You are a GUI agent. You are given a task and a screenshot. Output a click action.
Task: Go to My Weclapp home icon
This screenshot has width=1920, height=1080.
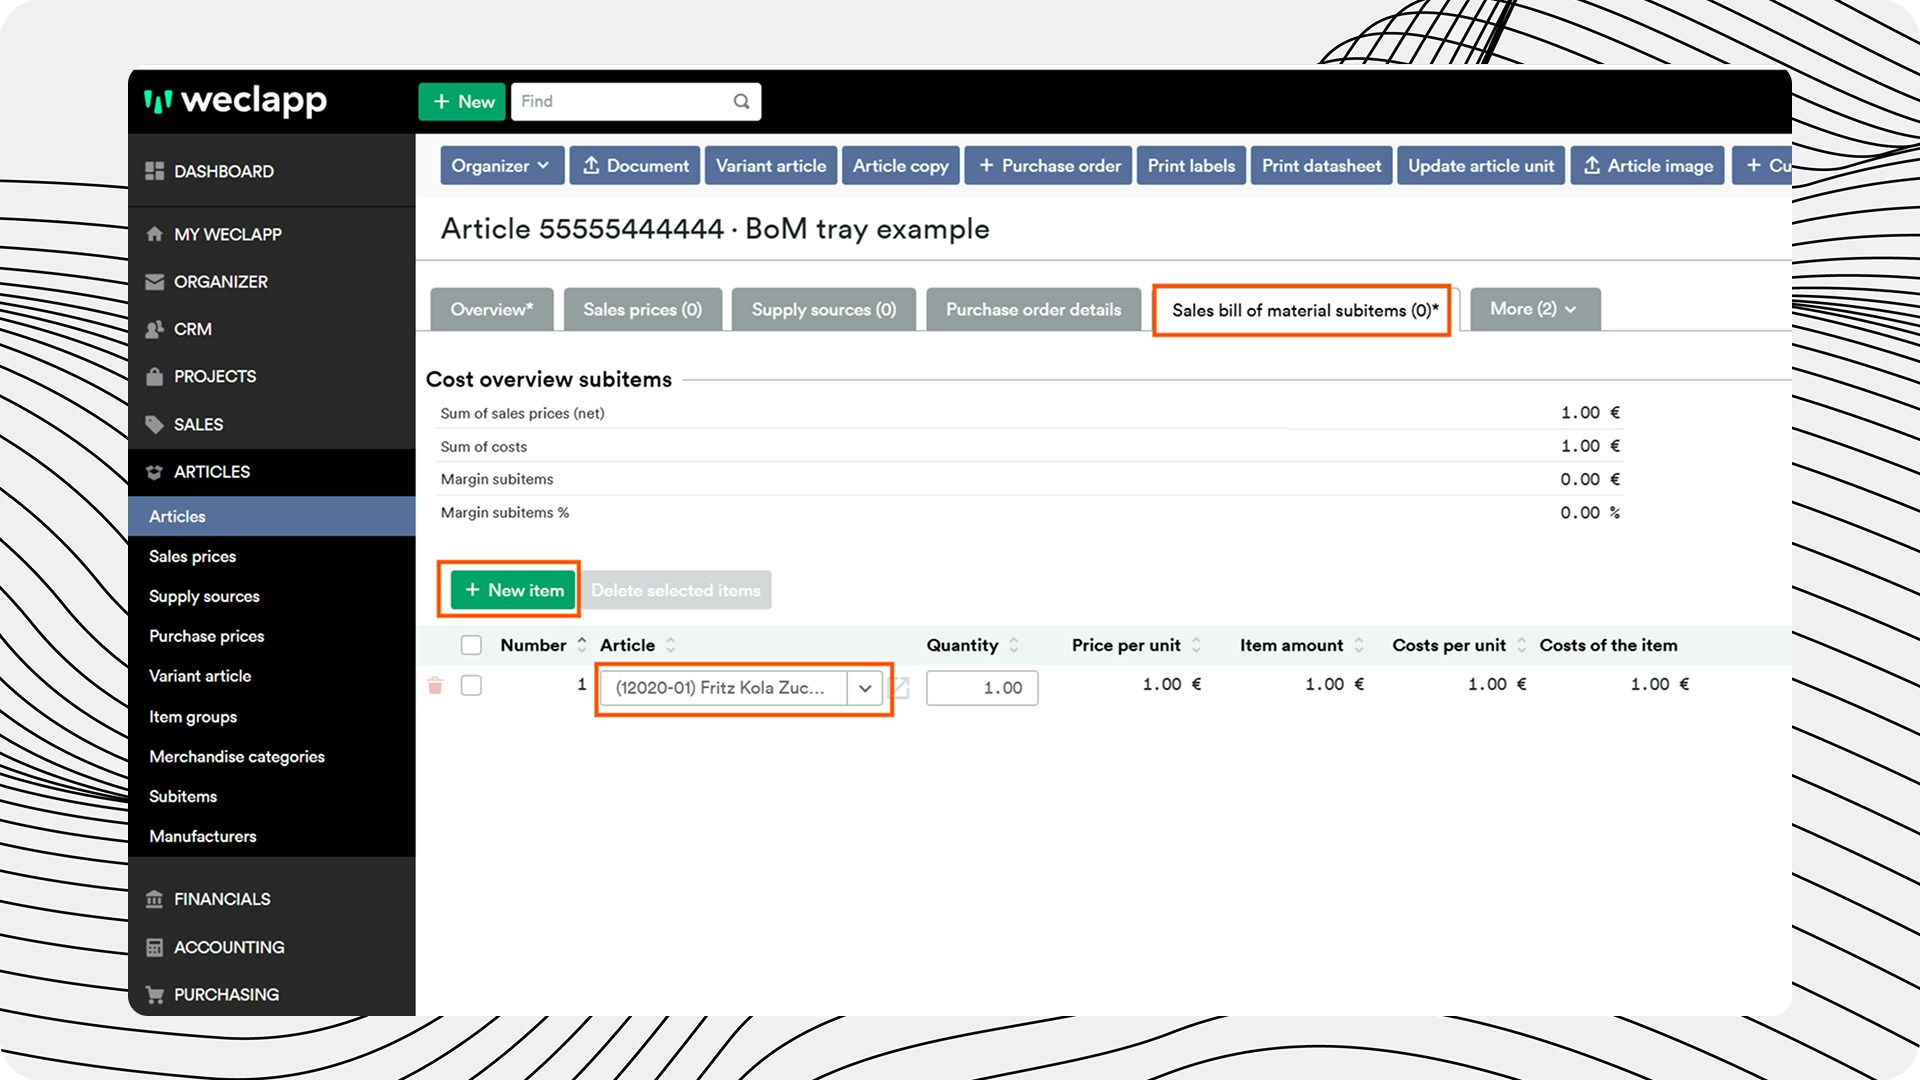click(154, 234)
